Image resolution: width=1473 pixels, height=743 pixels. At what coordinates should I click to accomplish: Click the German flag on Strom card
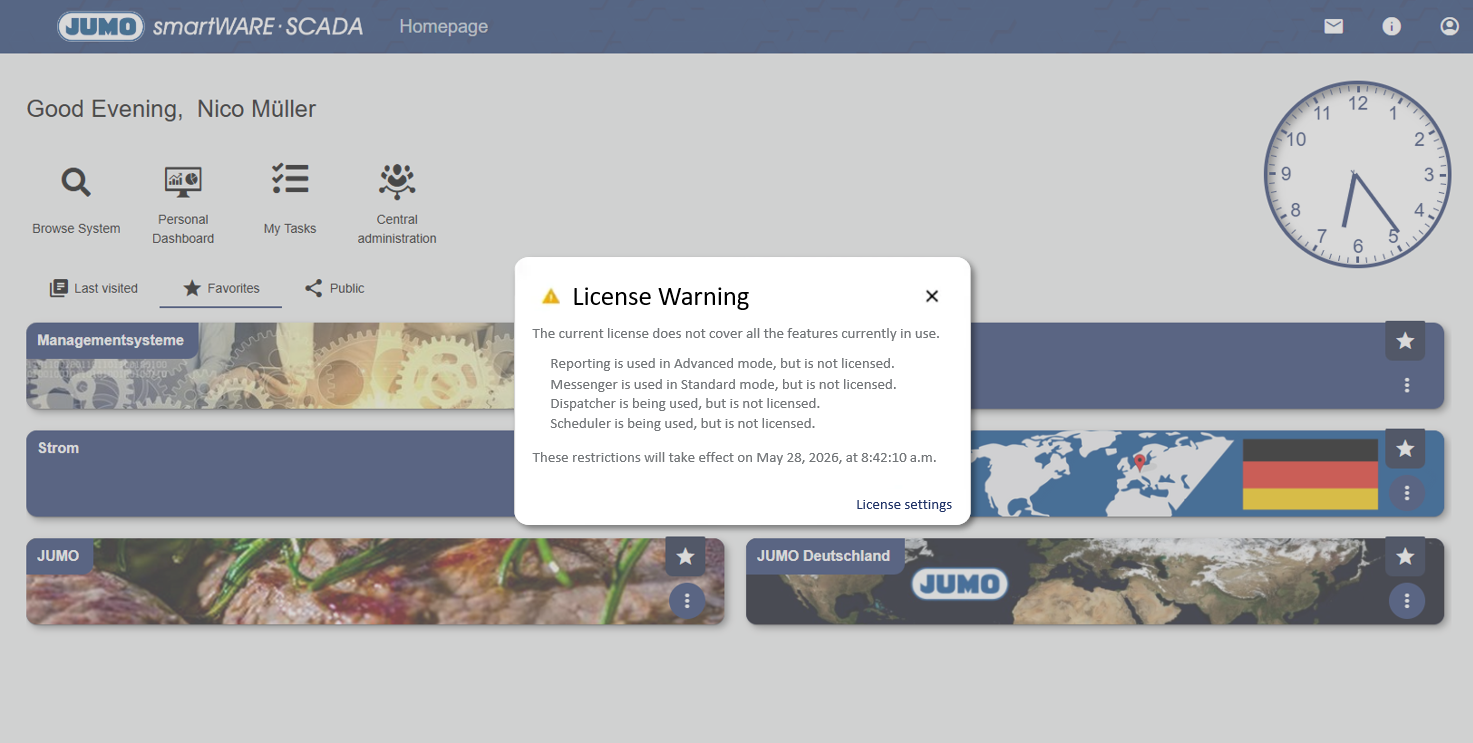click(1310, 474)
